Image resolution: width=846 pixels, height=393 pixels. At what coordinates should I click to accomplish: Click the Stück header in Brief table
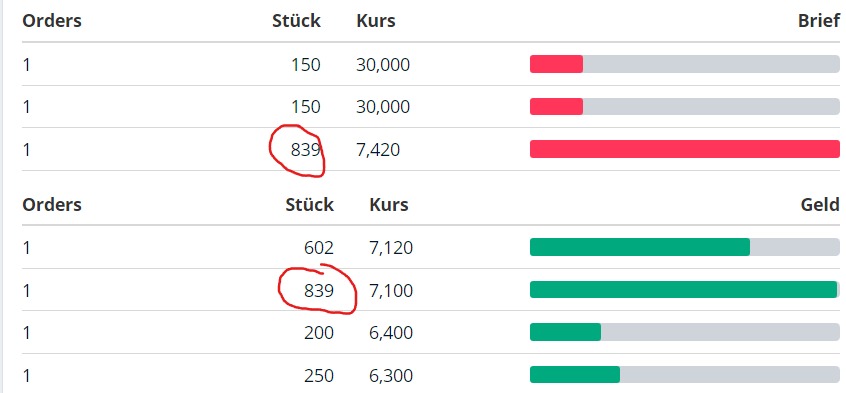pyautogui.click(x=296, y=21)
